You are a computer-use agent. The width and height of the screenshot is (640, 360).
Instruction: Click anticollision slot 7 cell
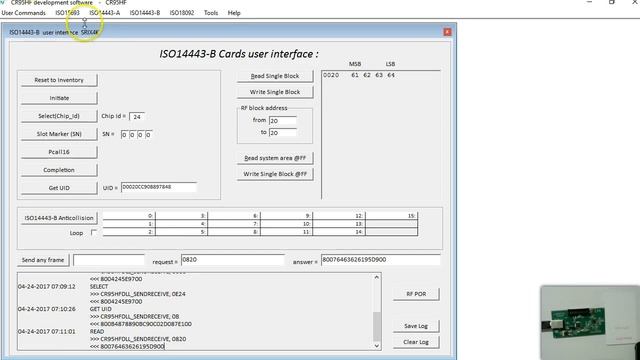click(x=234, y=224)
